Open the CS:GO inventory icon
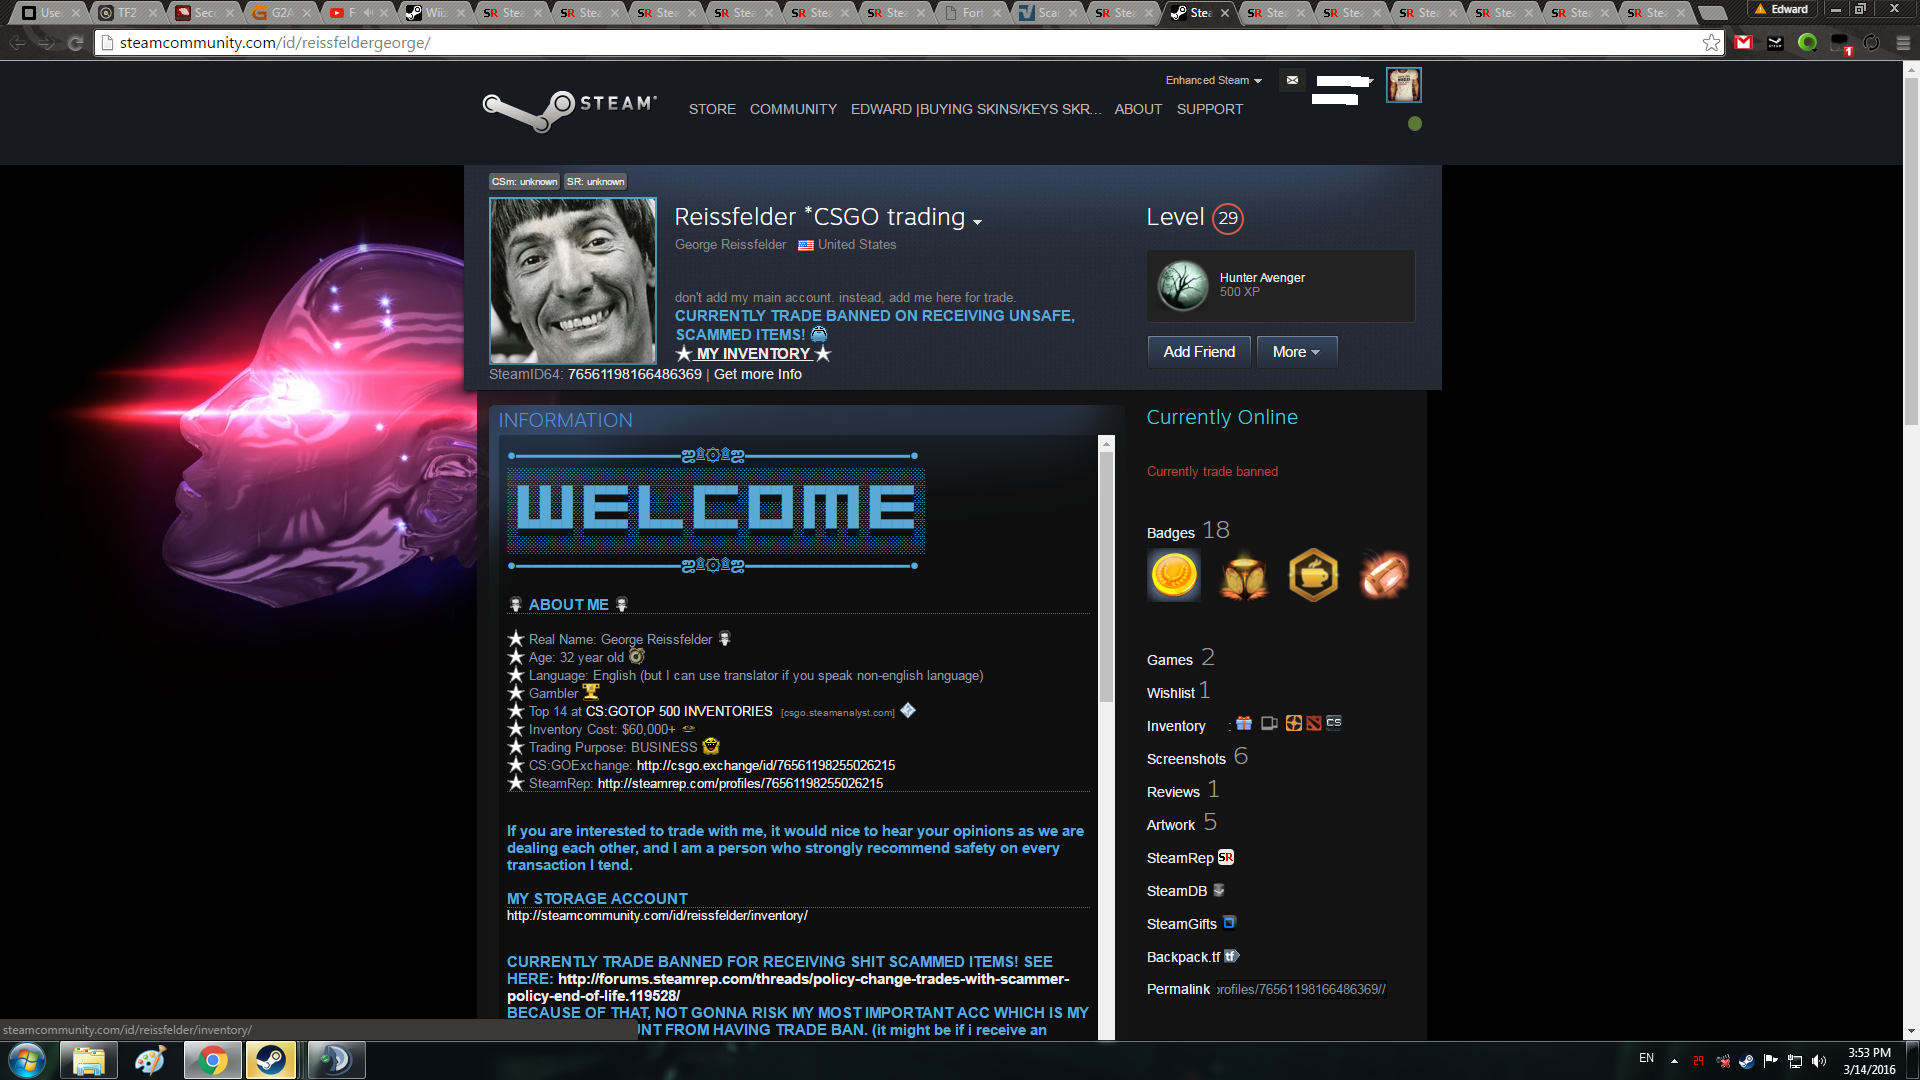 pos(1334,723)
